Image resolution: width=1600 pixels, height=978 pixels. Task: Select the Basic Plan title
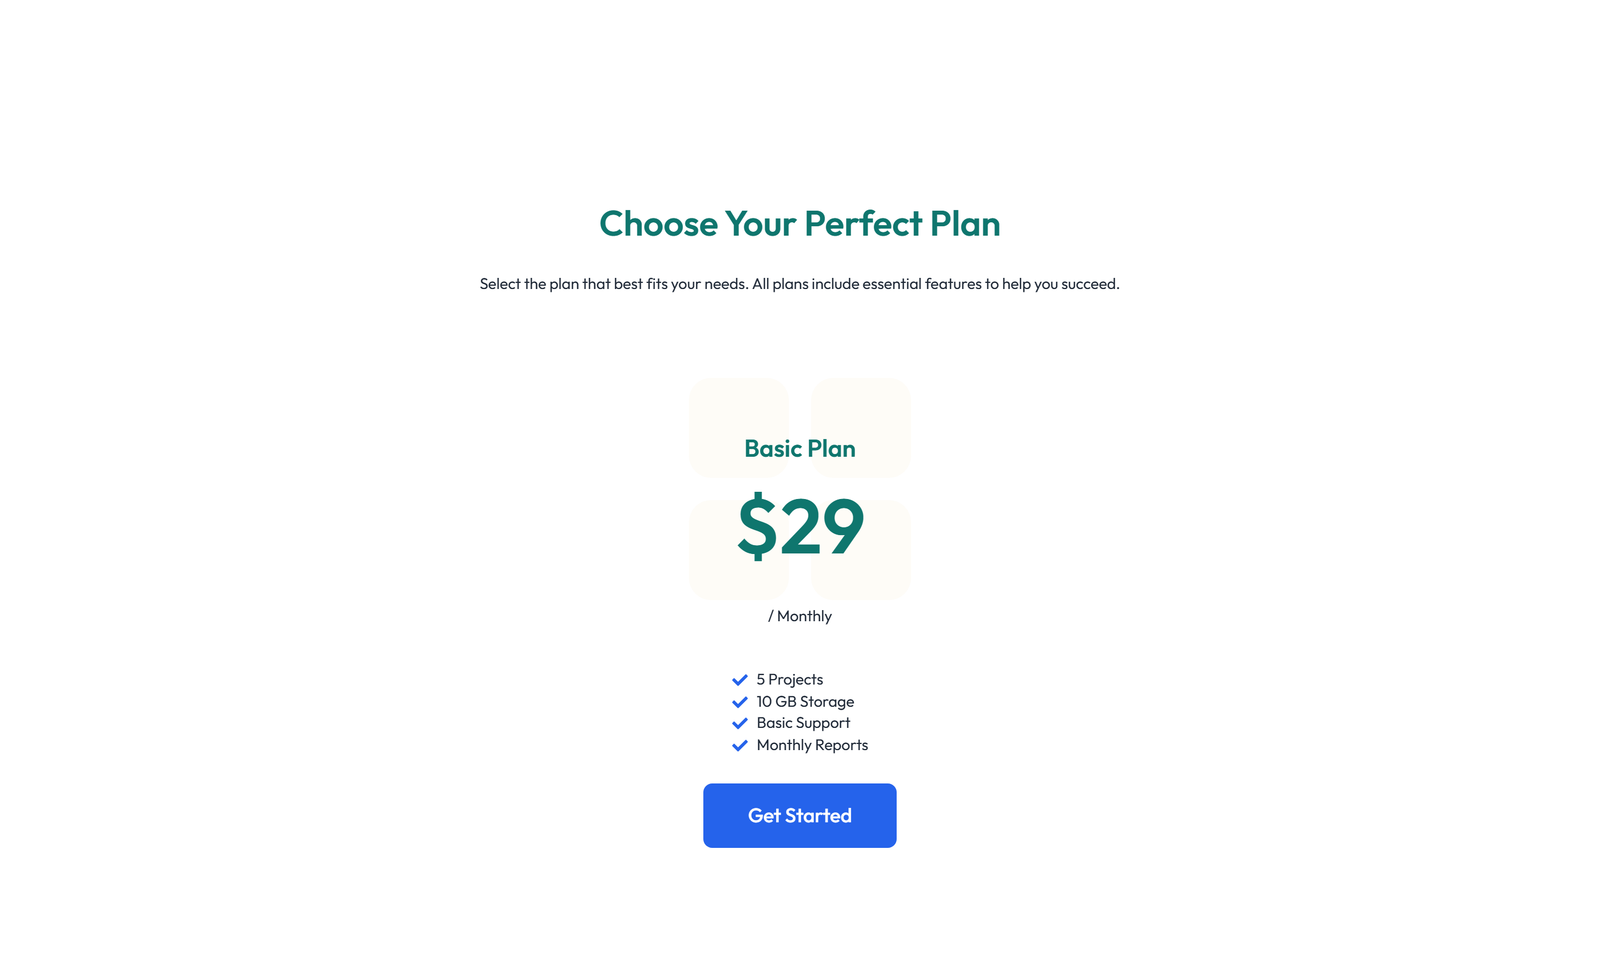tap(800, 449)
